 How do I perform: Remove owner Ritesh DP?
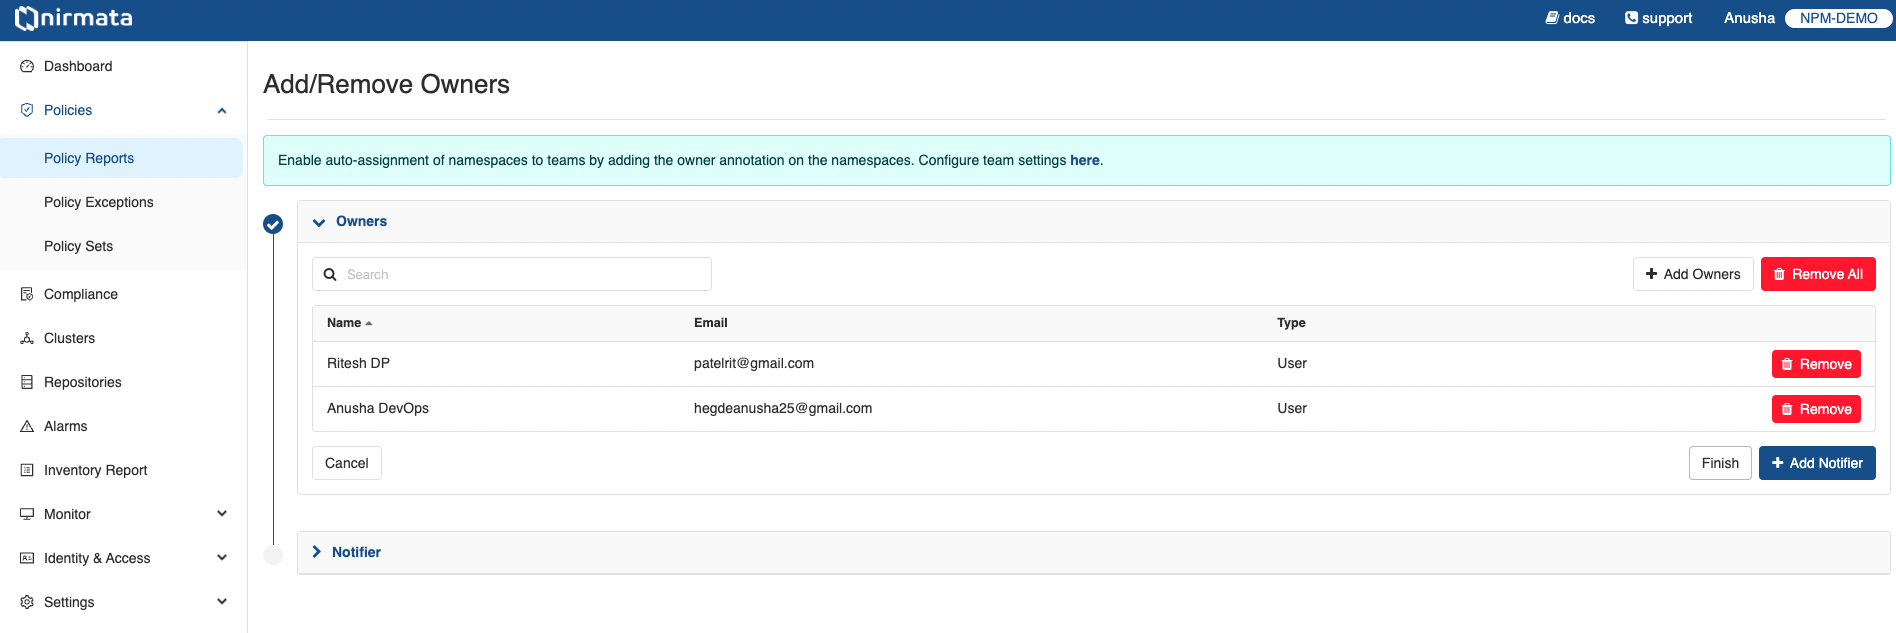(1816, 364)
